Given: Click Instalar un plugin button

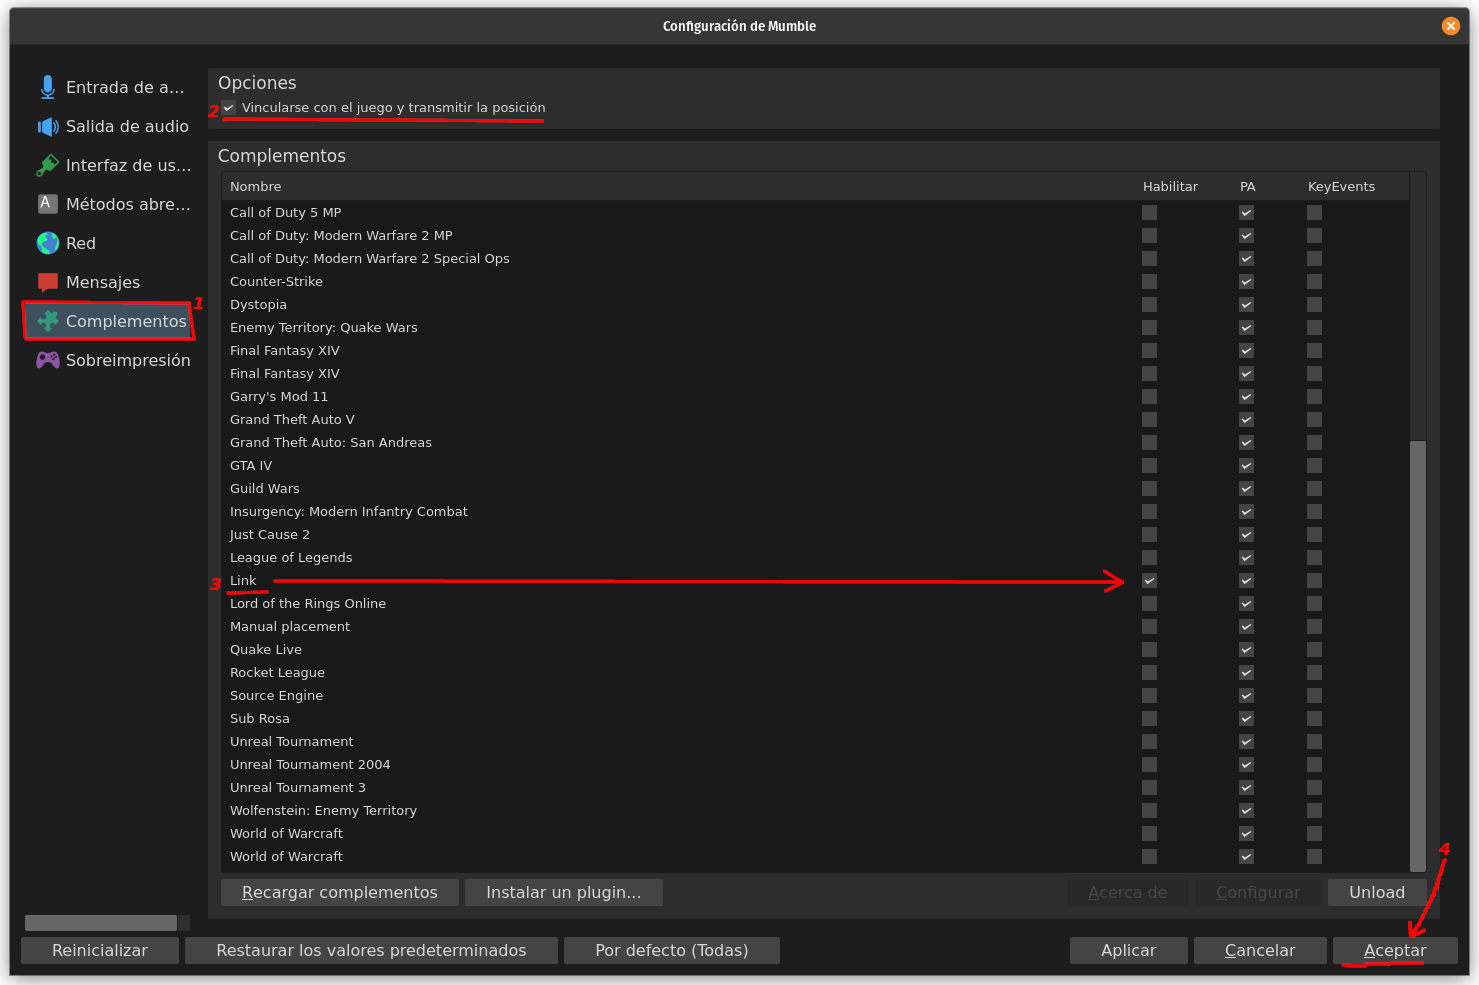Looking at the screenshot, I should [563, 892].
